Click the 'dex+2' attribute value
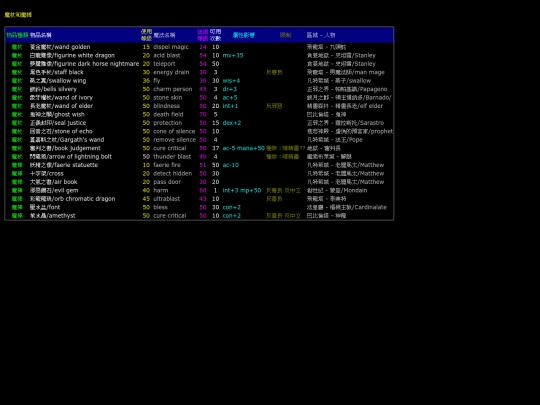 (x=232, y=123)
